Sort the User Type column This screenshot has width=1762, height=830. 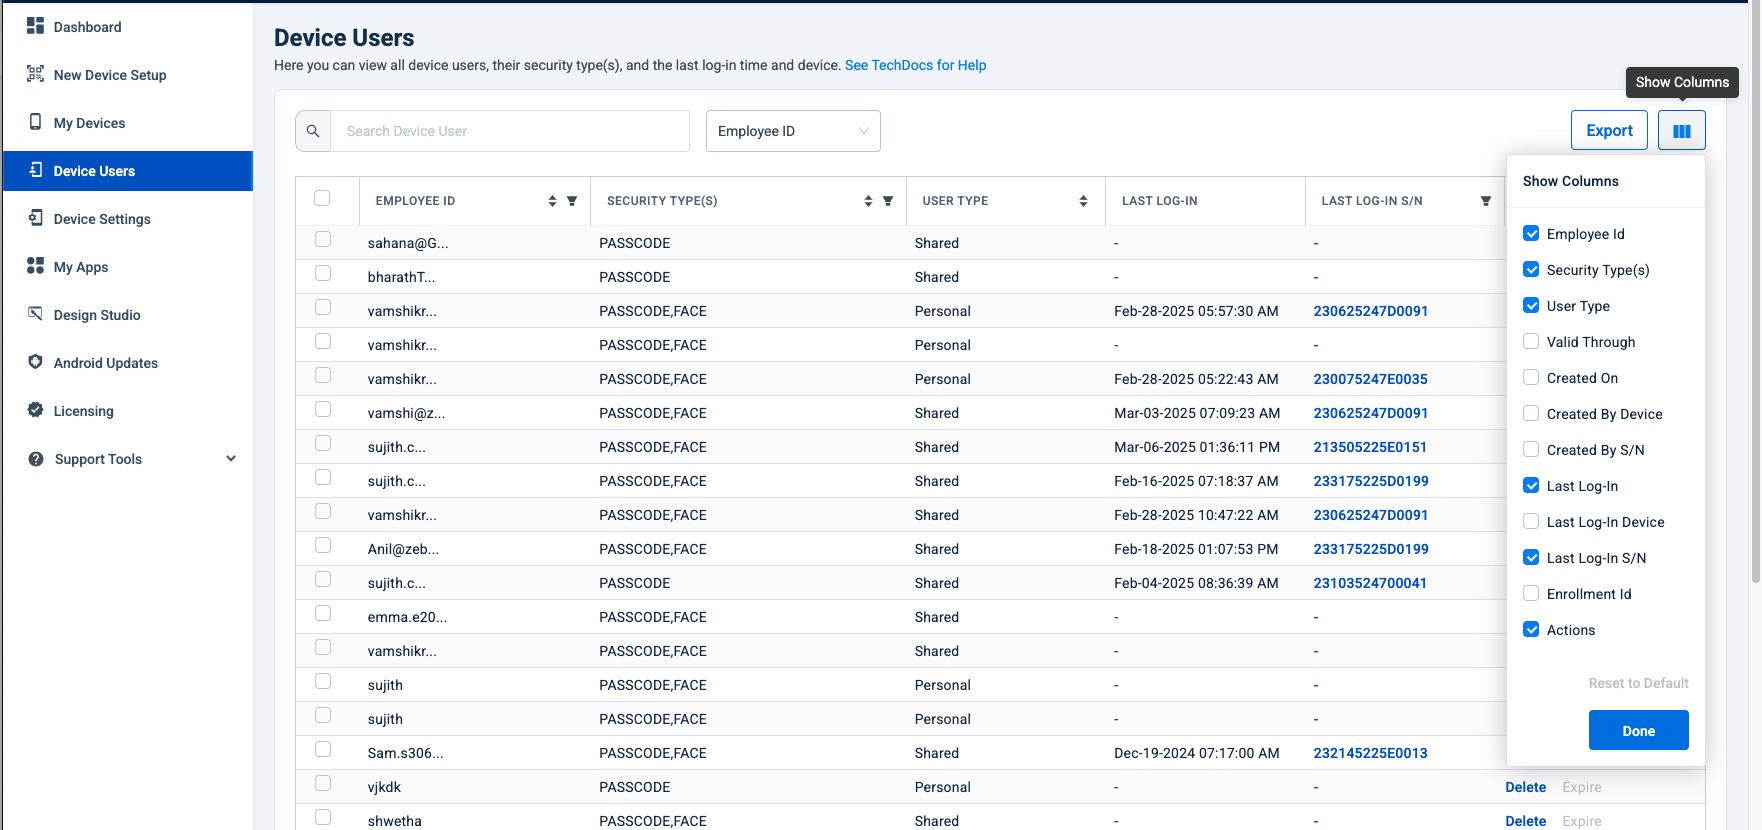pos(1083,201)
